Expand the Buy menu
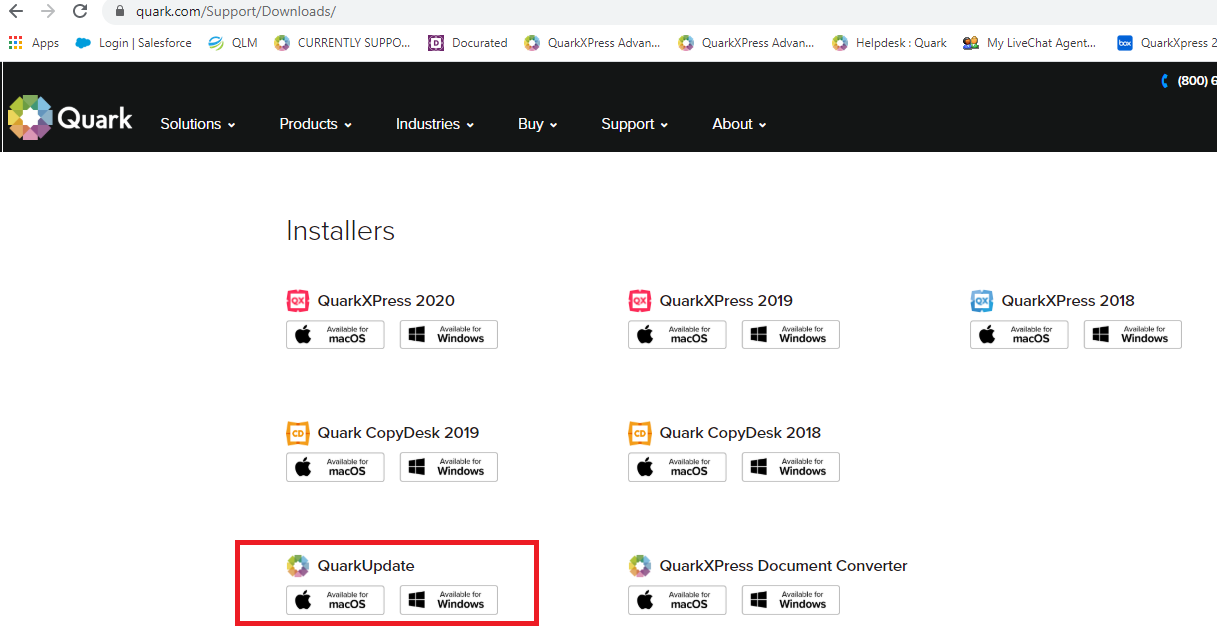 coord(538,124)
